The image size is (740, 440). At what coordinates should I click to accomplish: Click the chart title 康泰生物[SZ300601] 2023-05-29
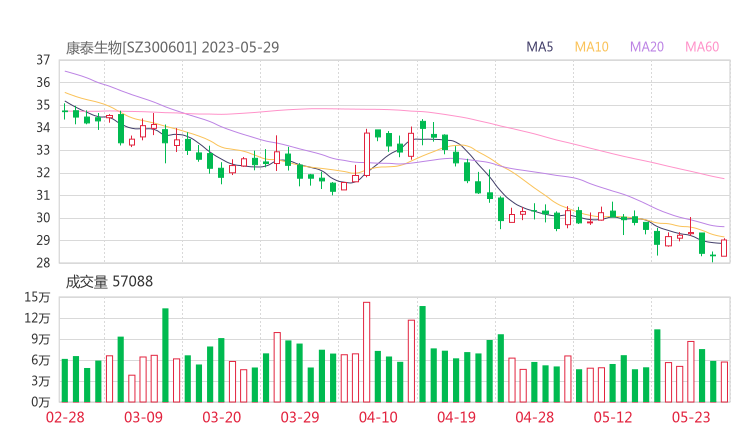click(172, 48)
